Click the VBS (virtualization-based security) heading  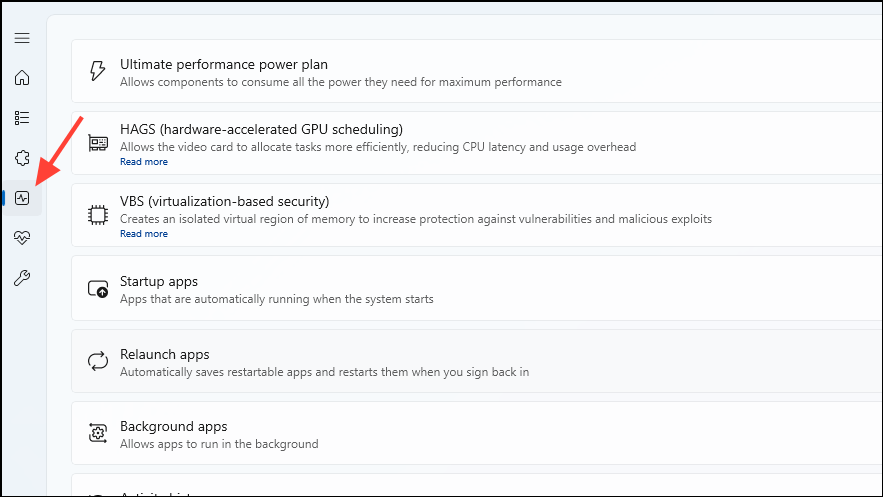(x=225, y=202)
